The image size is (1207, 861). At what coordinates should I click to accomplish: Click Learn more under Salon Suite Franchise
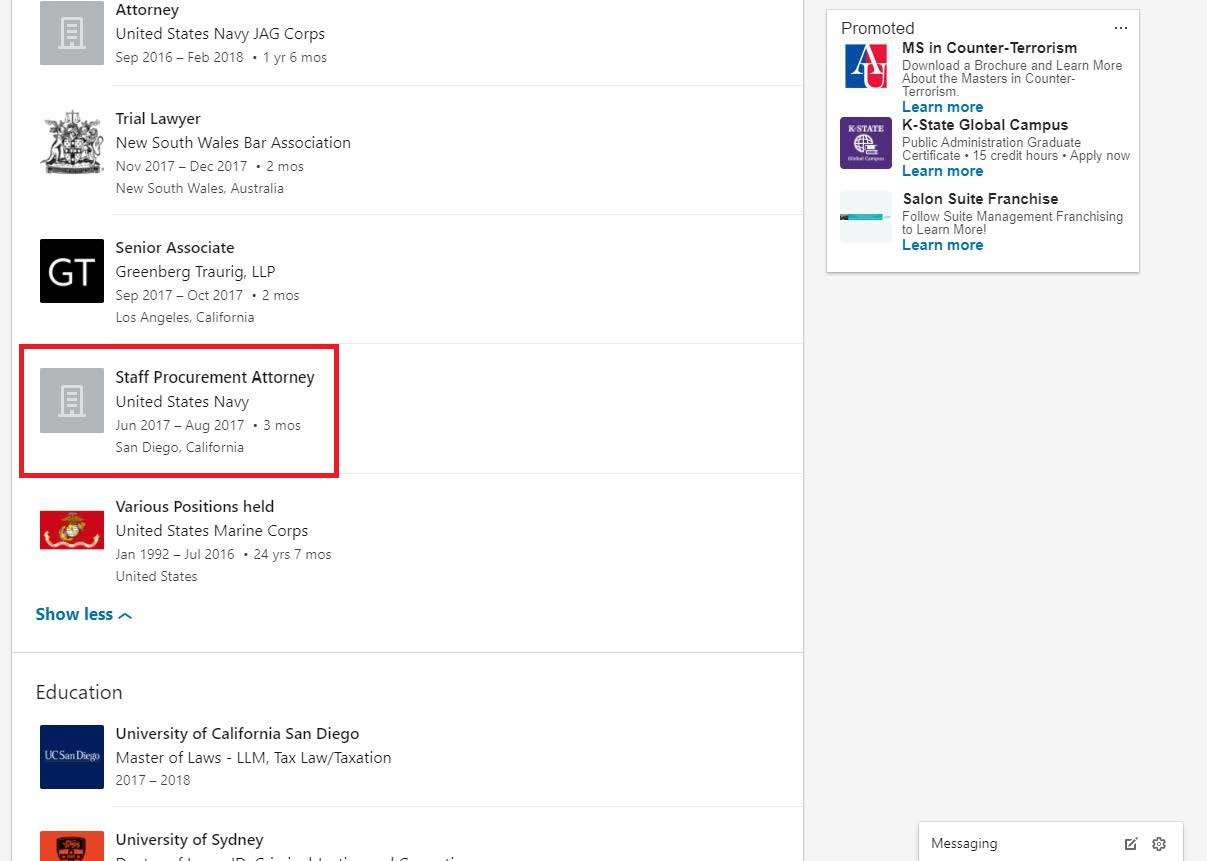click(x=942, y=245)
